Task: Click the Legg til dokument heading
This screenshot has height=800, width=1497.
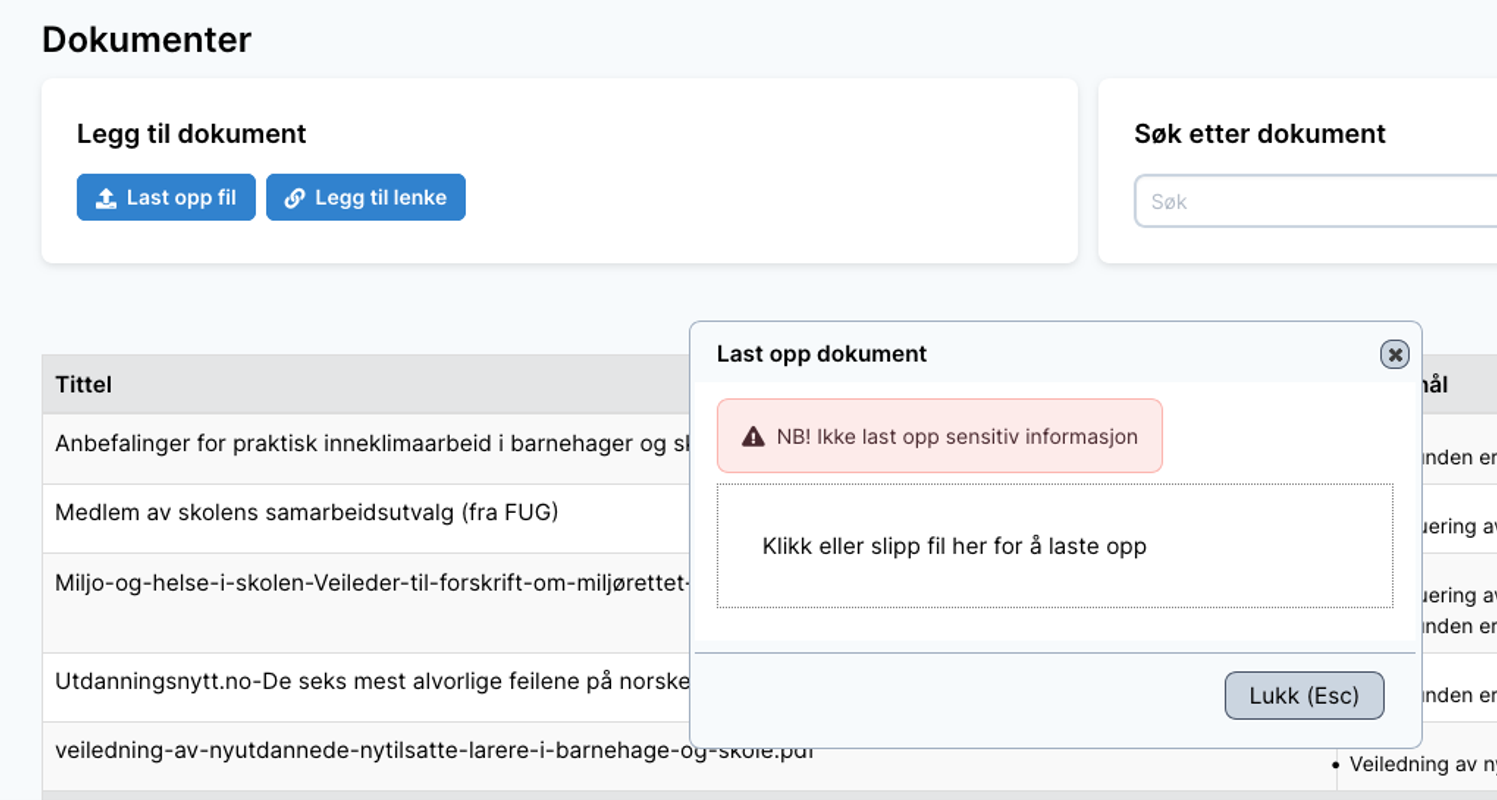Action: (x=191, y=134)
